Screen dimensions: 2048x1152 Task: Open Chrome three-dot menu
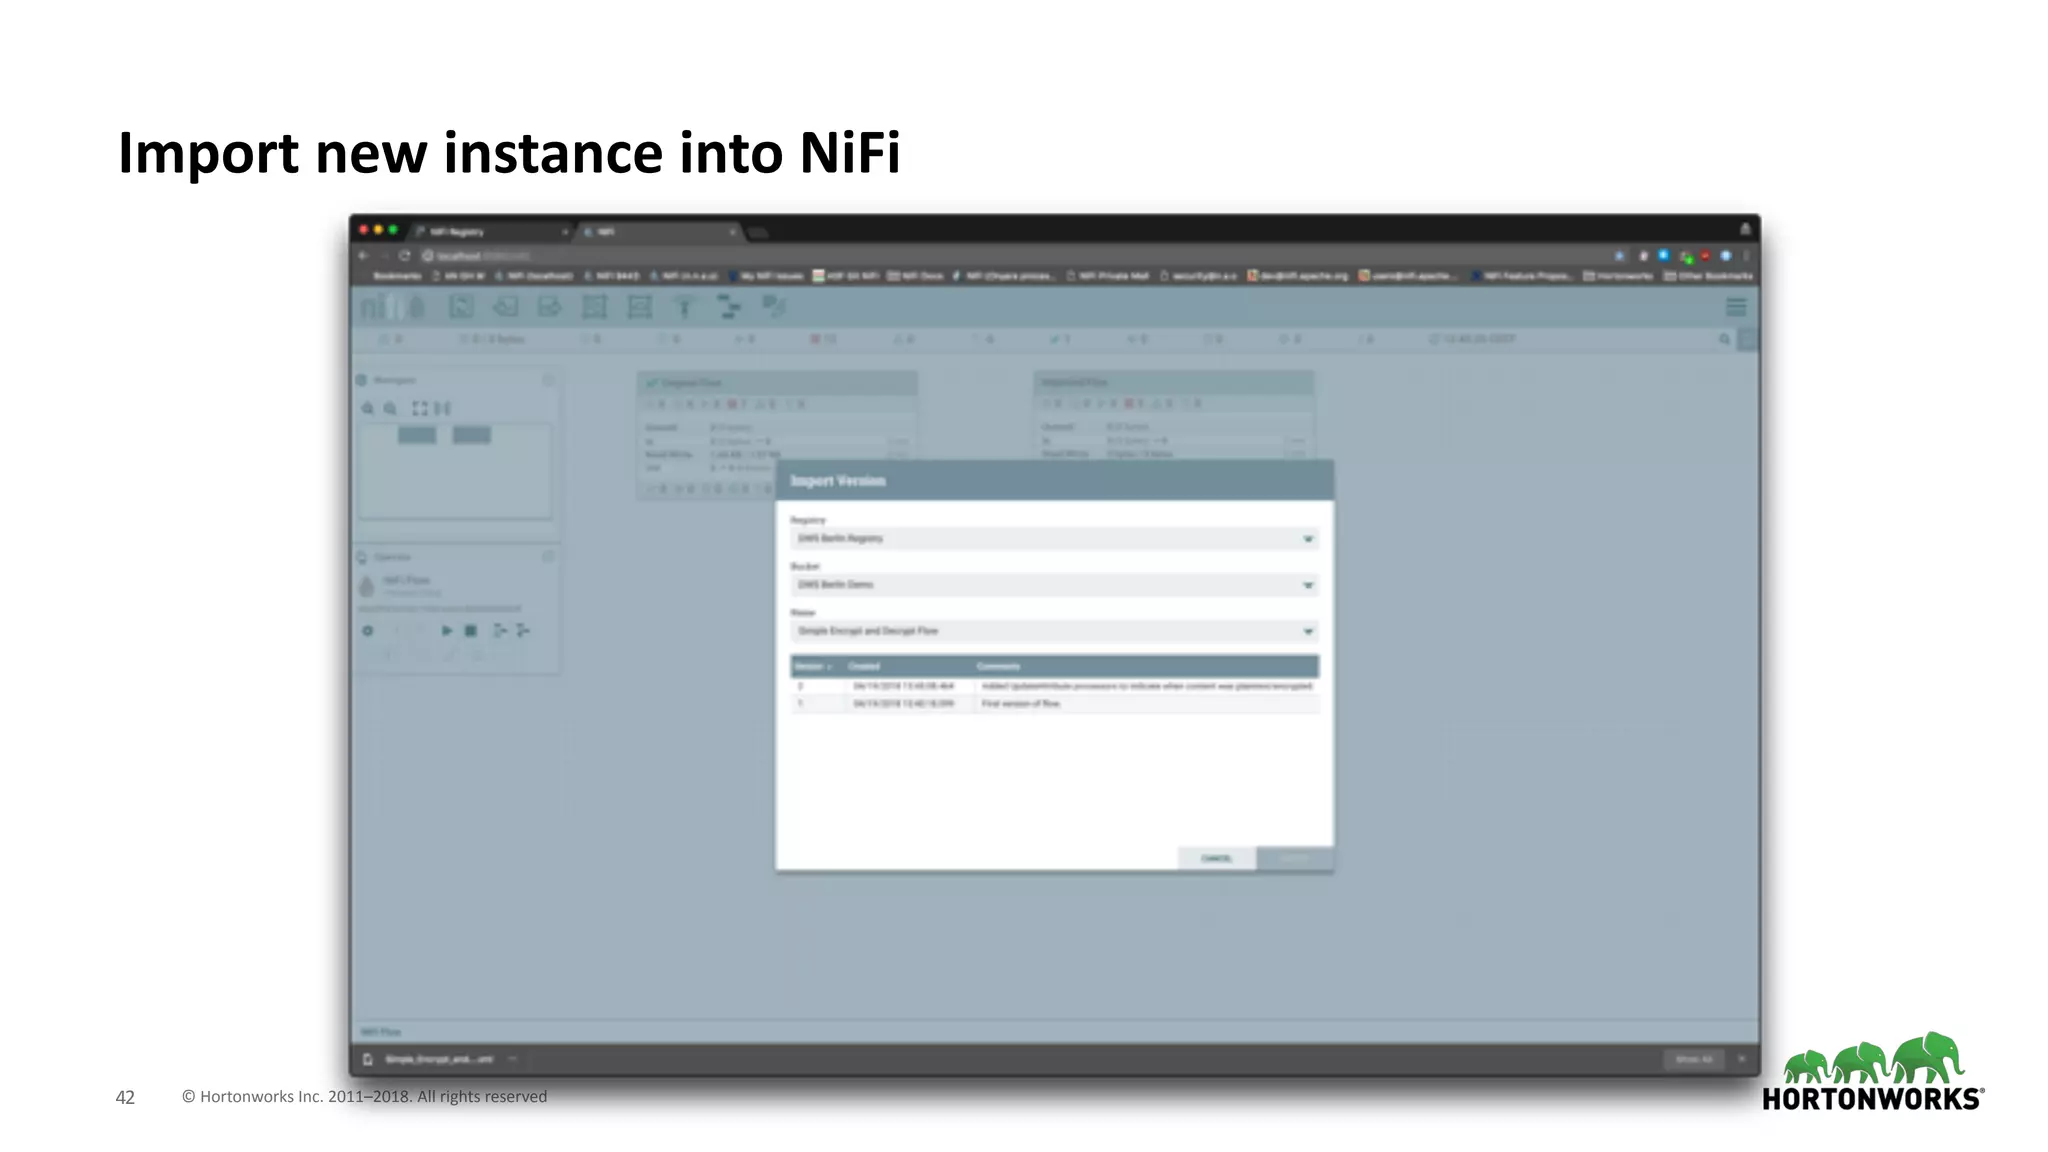1745,256
